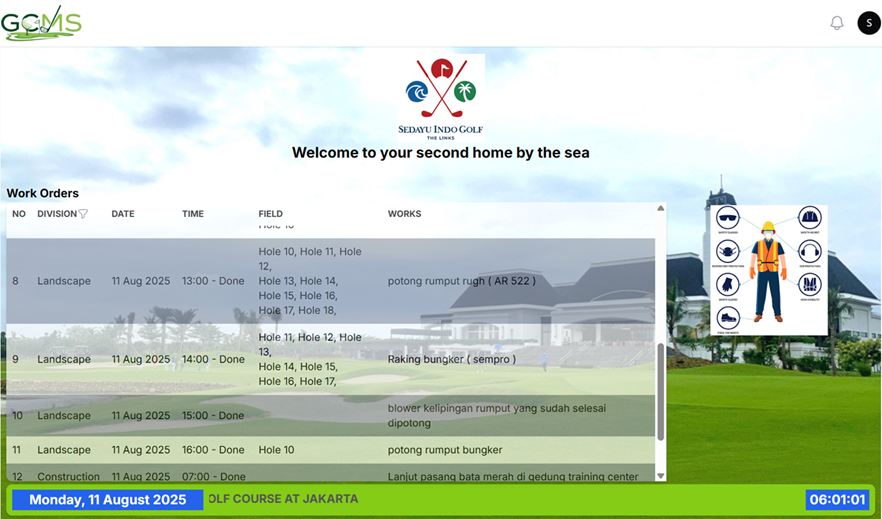Click date '11 Aug 2025' in row 11
The width and height of the screenshot is (882, 519).
pos(141,450)
